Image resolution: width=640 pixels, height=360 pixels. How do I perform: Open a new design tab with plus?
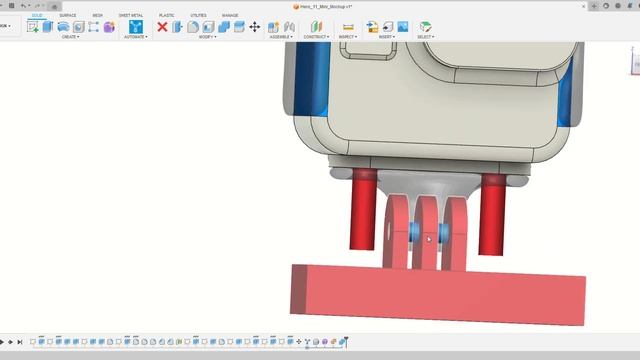click(594, 6)
